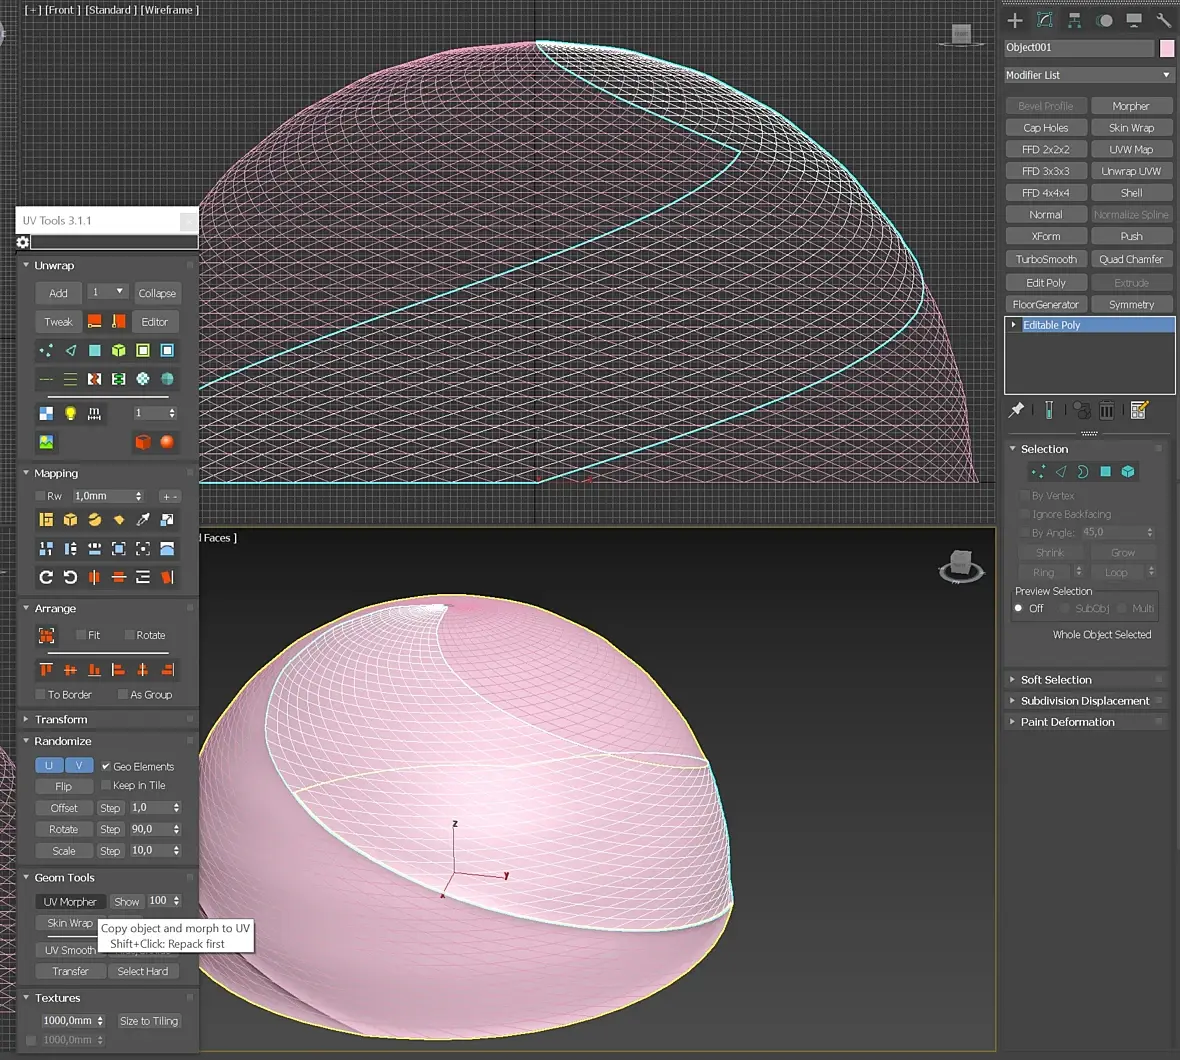Viewport: 1180px width, 1060px height.
Task: Open UV Tools settings gear
Action: coord(23,242)
